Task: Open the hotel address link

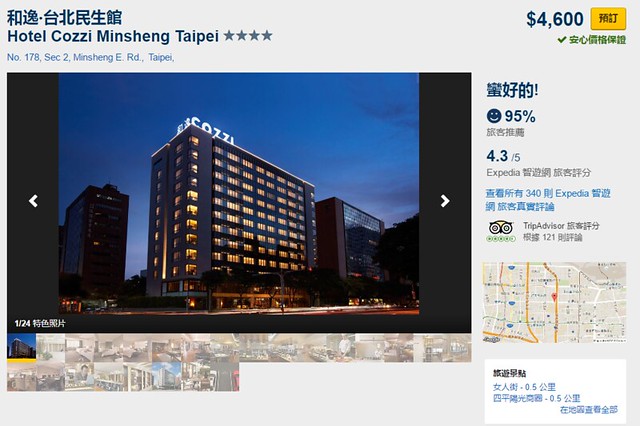Action: [91, 58]
